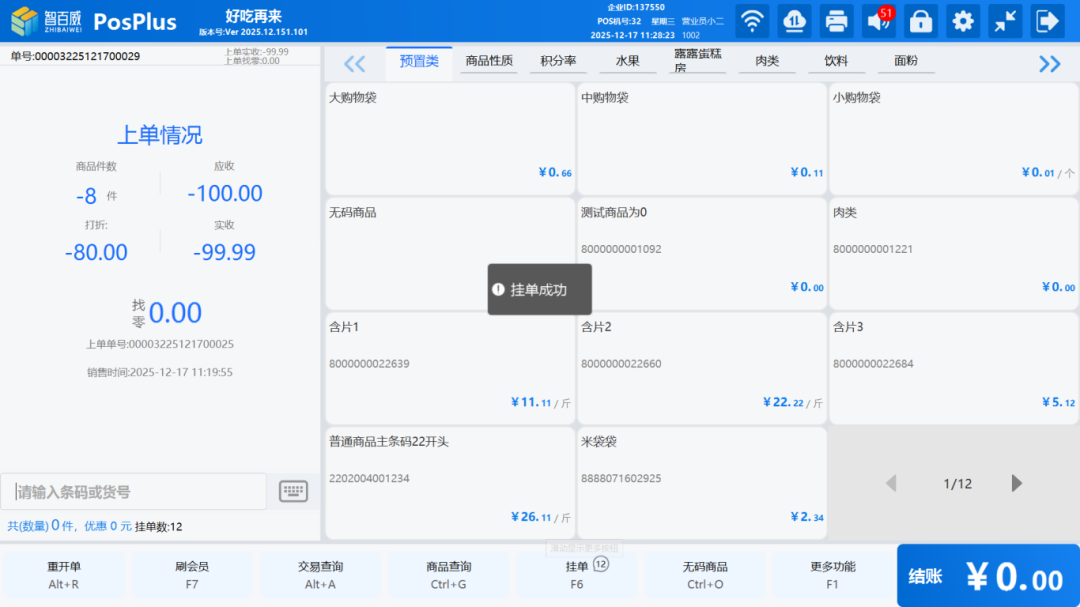Add 大购物袋 product tile to order
Screen dimensions: 1080x607
450,138
